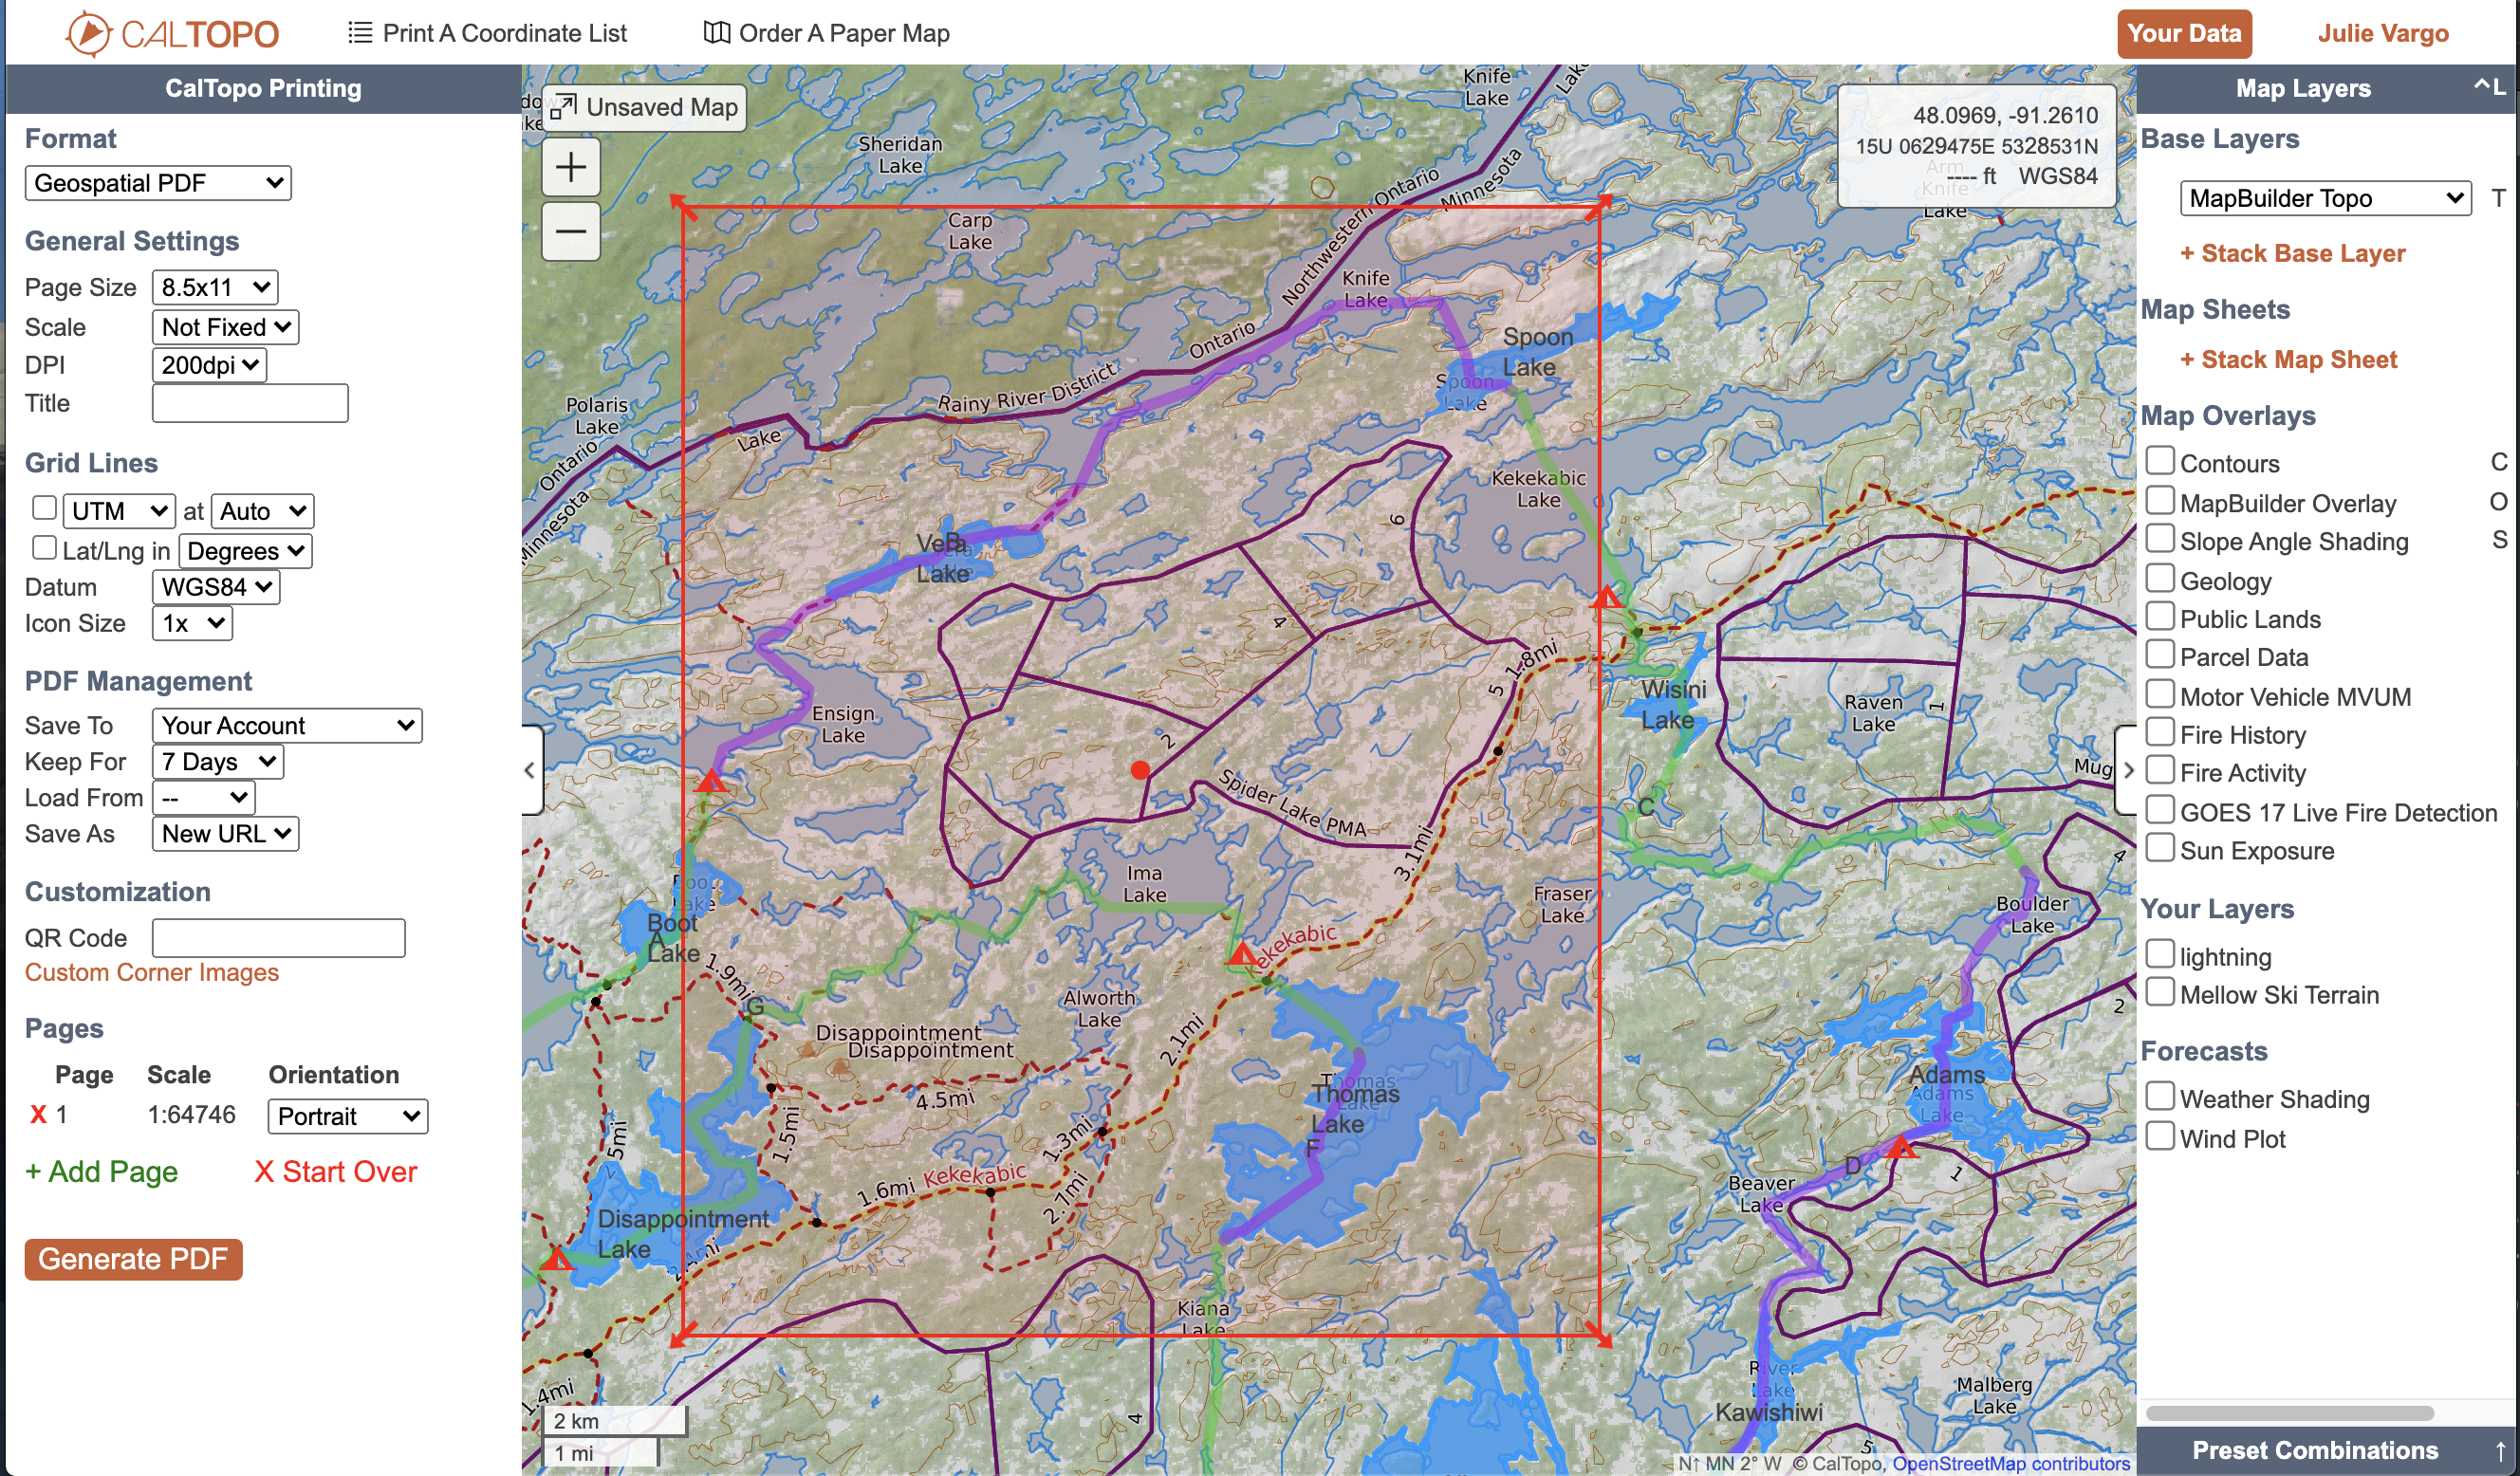2520x1476 pixels.
Task: Click the zoom out minus button on map
Action: (x=571, y=231)
